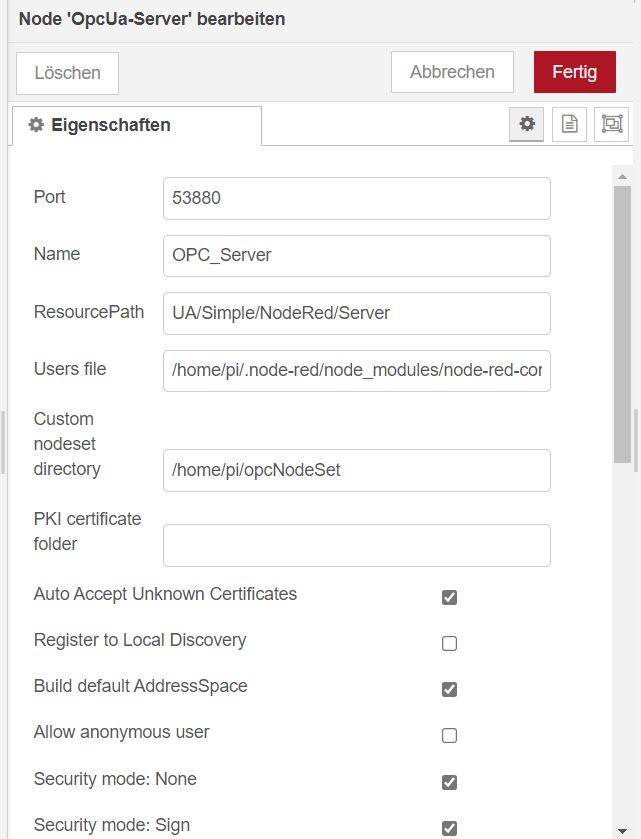Click the Löschen button
This screenshot has height=839, width=641.
(x=66, y=72)
